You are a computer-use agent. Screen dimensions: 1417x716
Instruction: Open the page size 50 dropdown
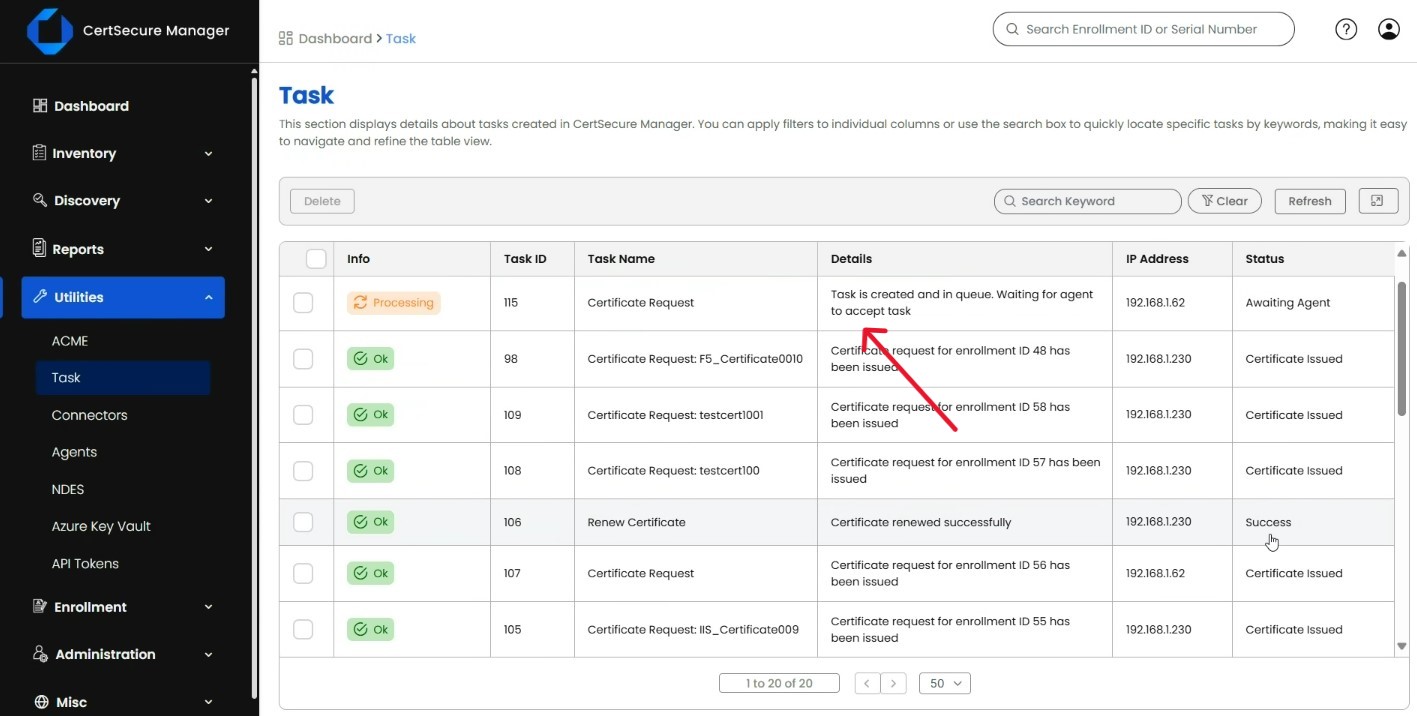coord(944,683)
